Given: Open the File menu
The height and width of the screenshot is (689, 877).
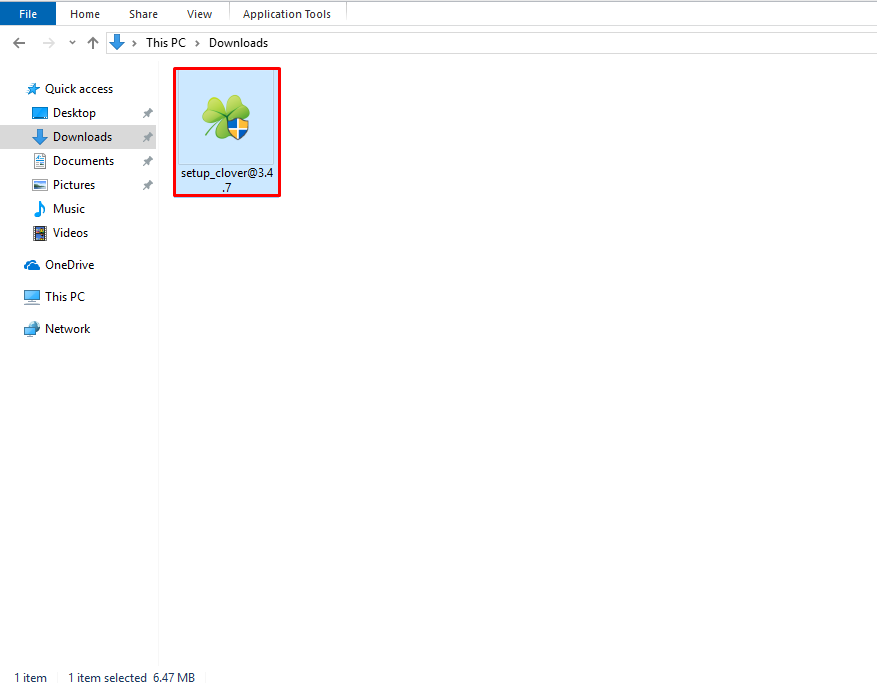Looking at the screenshot, I should click(28, 14).
